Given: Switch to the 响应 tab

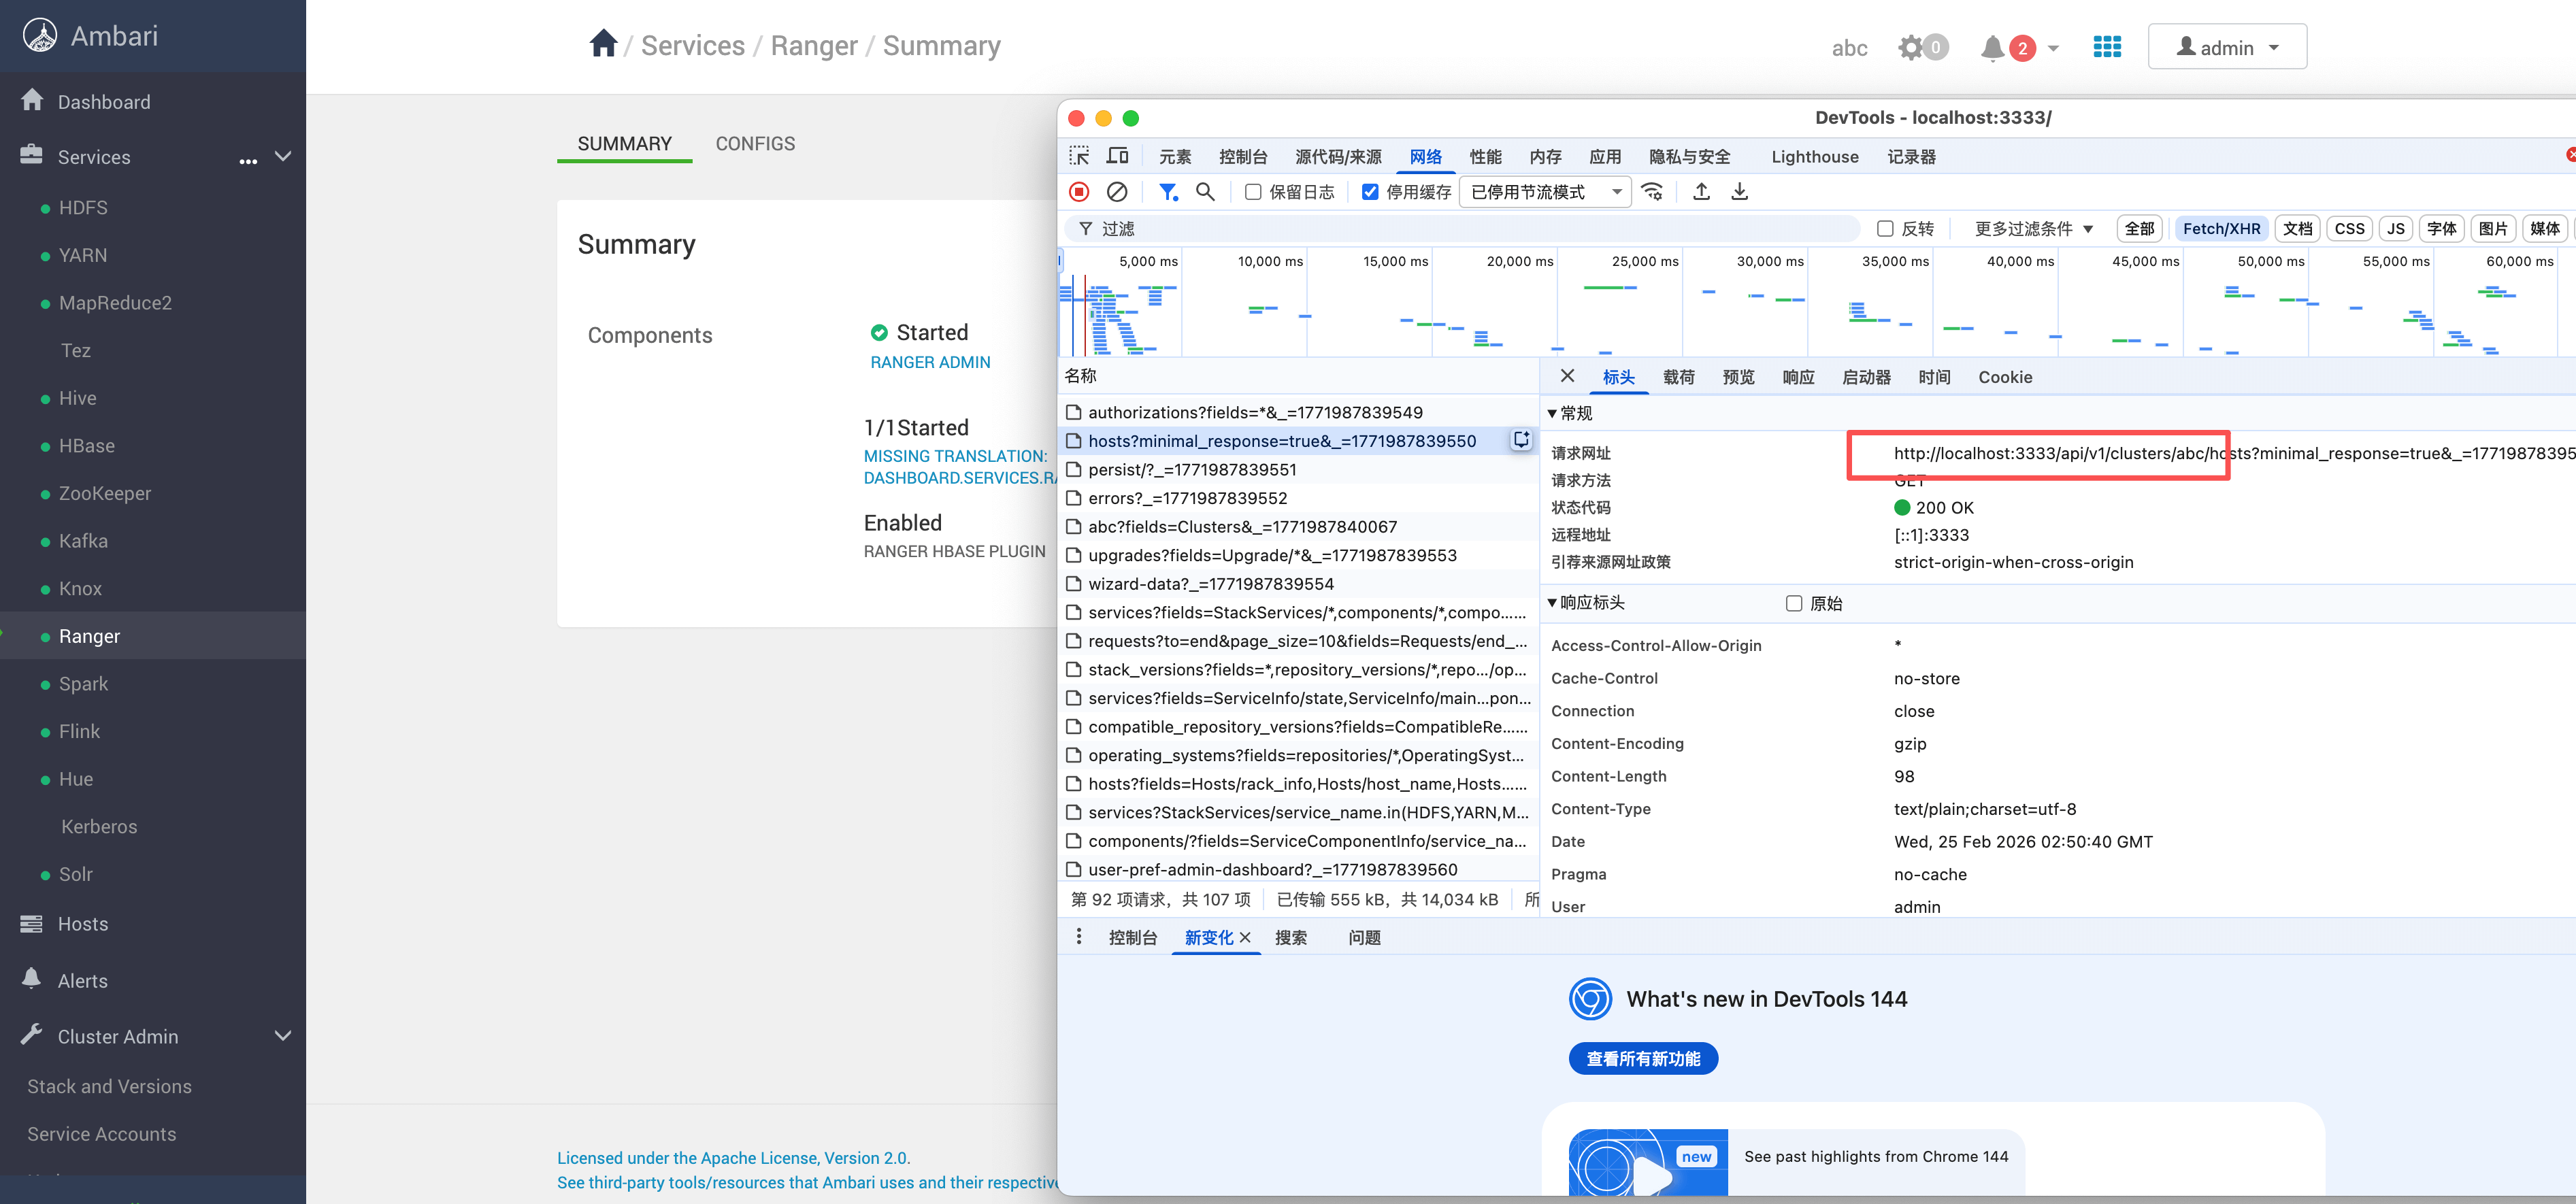Looking at the screenshot, I should tap(1798, 377).
